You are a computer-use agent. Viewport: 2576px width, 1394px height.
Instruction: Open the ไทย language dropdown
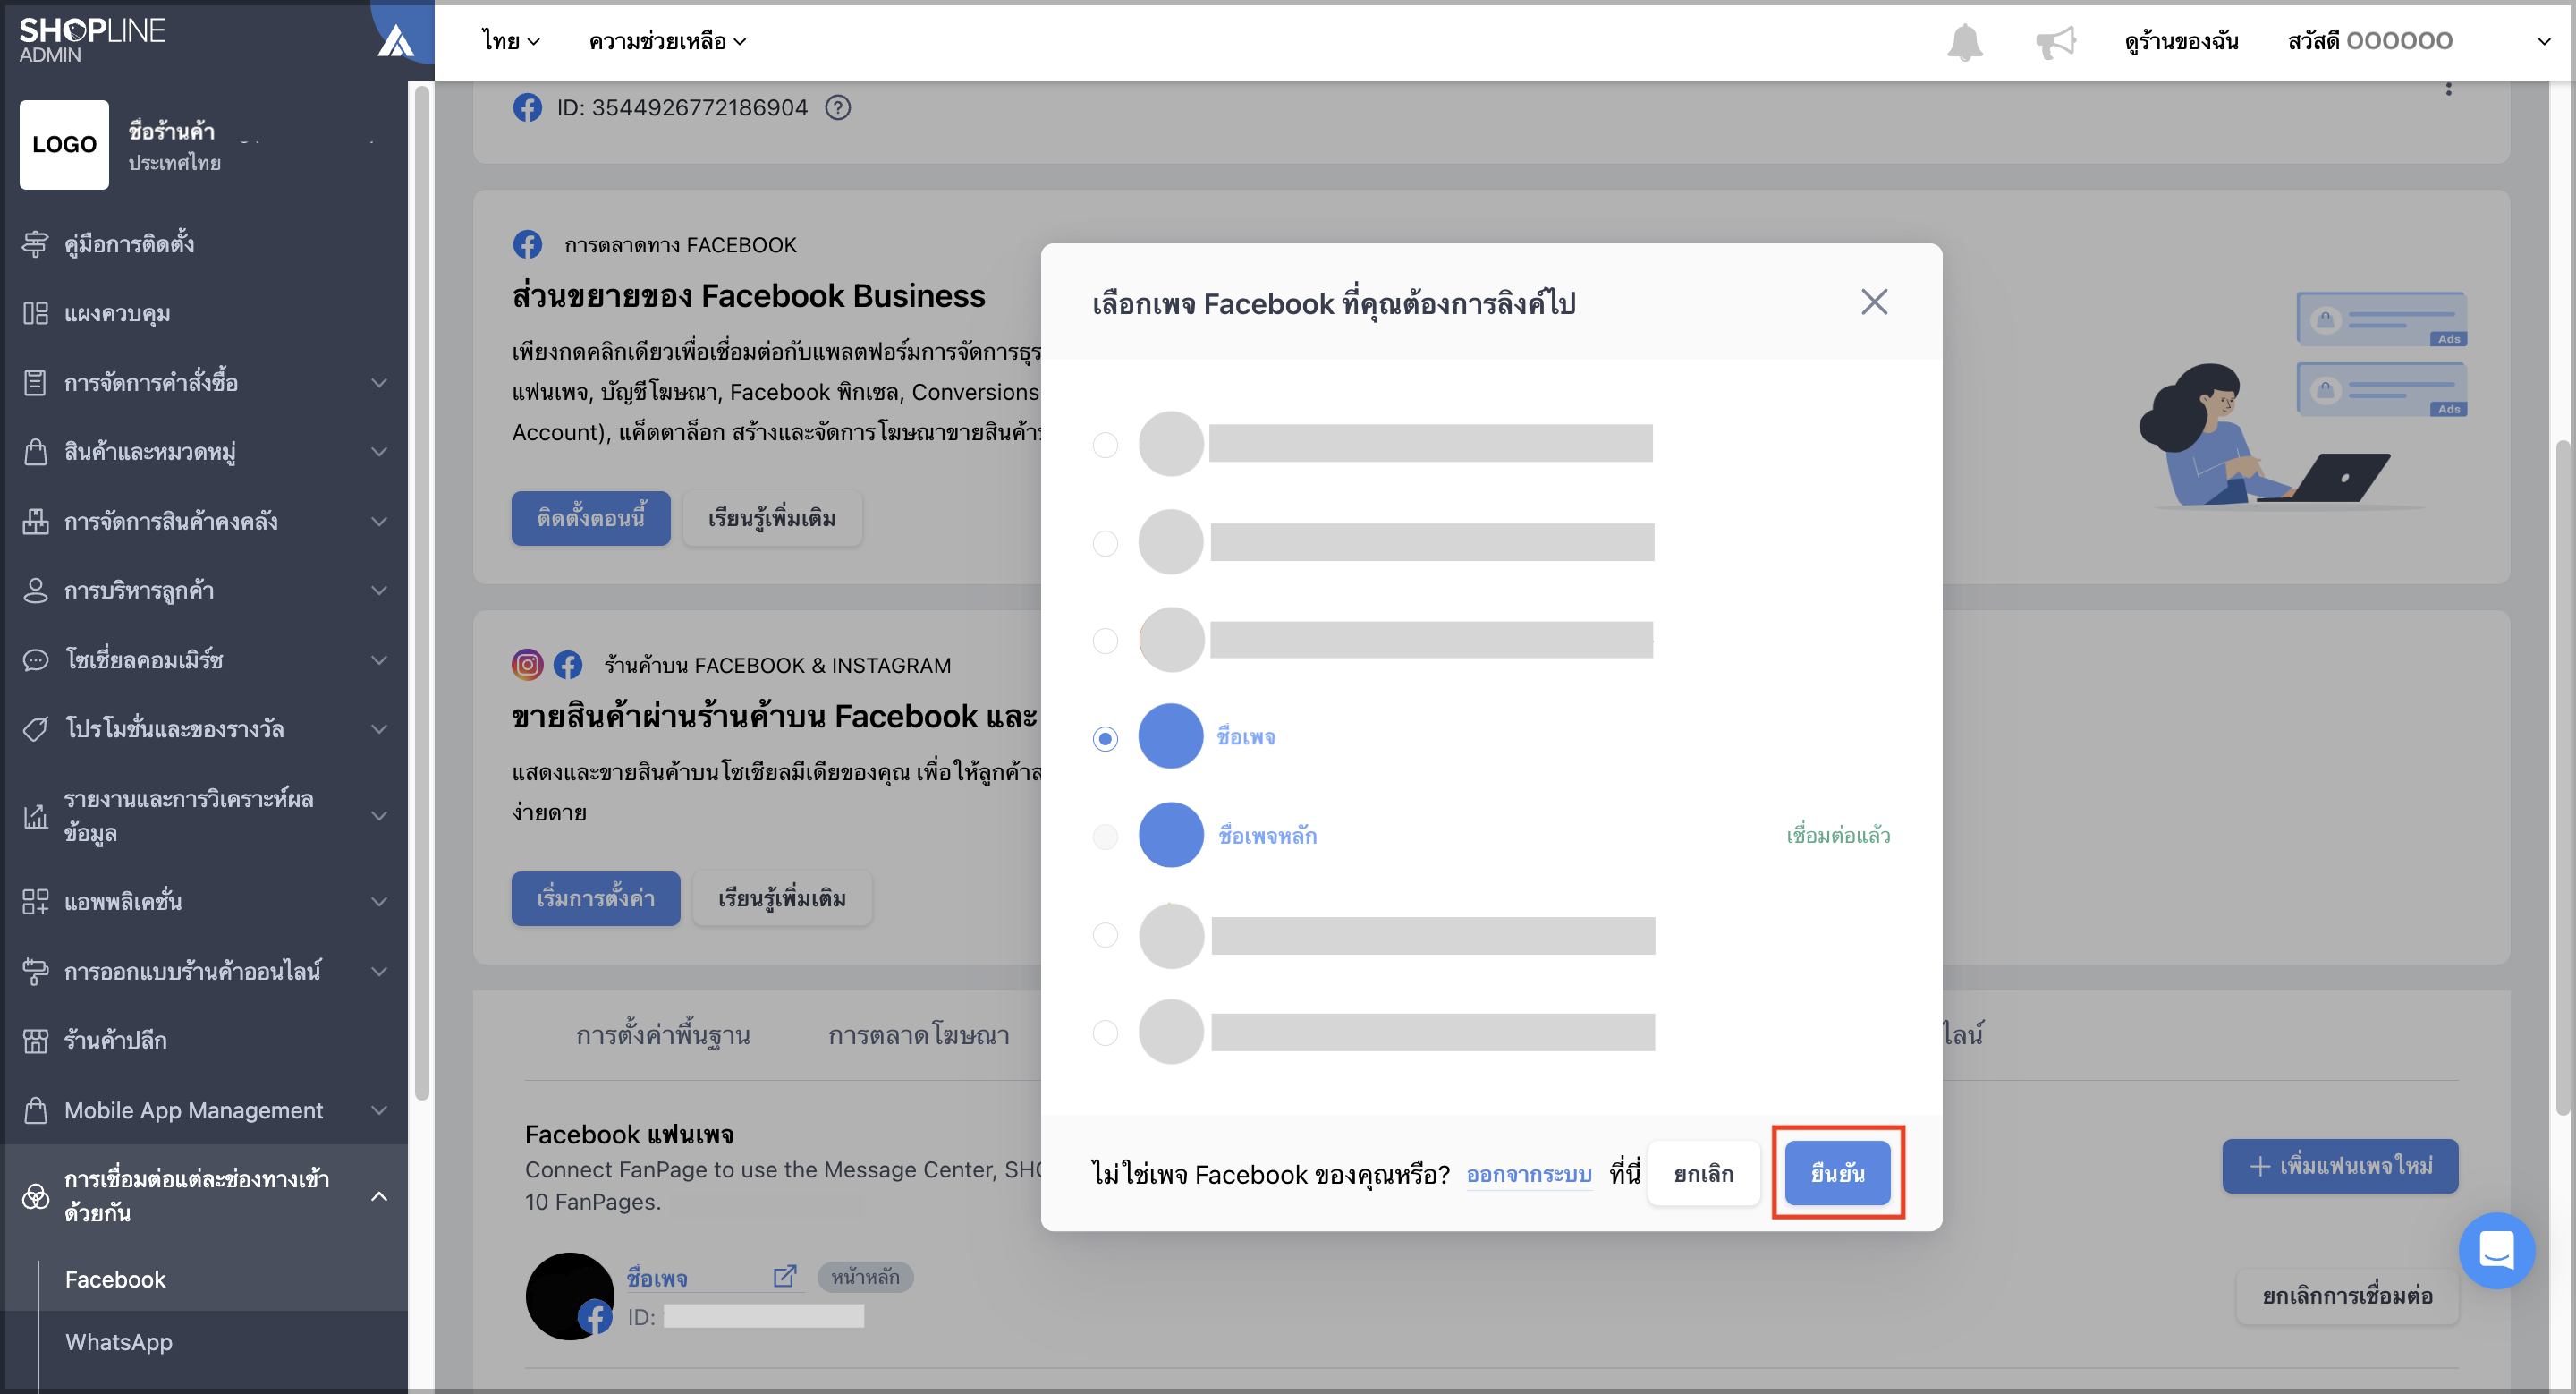click(510, 41)
